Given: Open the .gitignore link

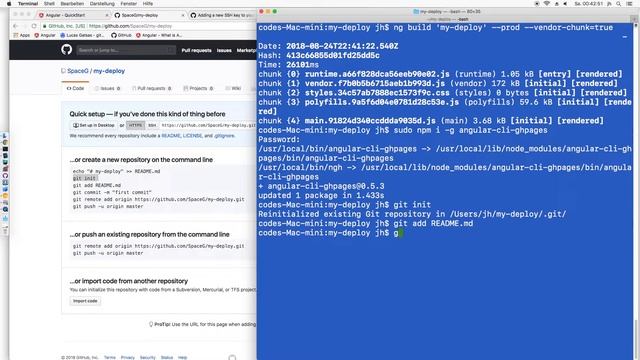Looking at the screenshot, I should click(224, 136).
